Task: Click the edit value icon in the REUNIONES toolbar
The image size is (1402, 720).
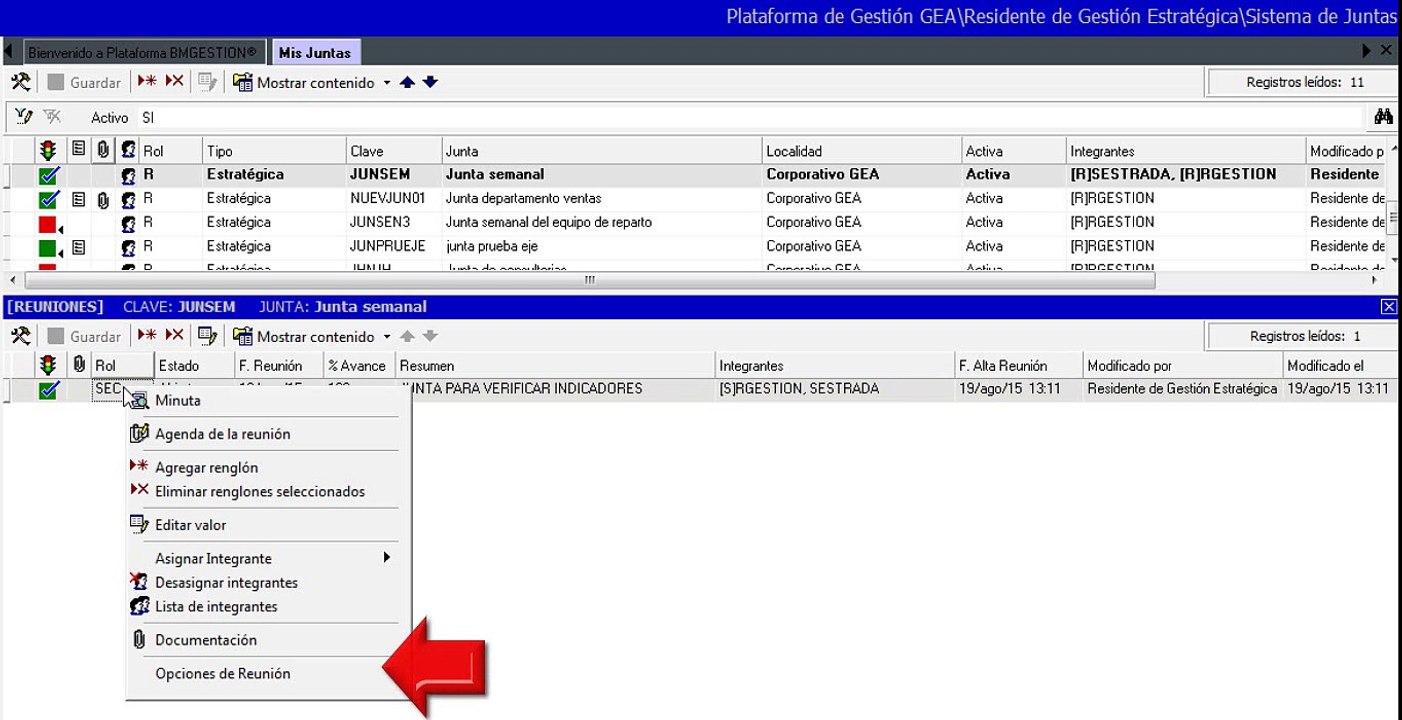Action: click(207, 336)
